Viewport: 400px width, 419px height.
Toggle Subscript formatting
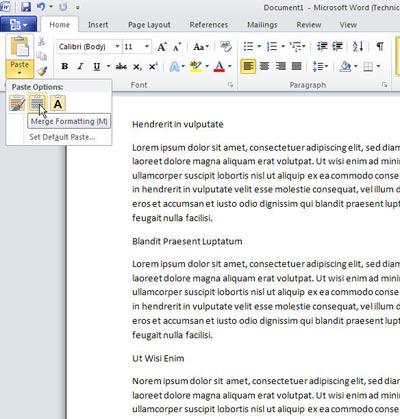click(x=137, y=66)
